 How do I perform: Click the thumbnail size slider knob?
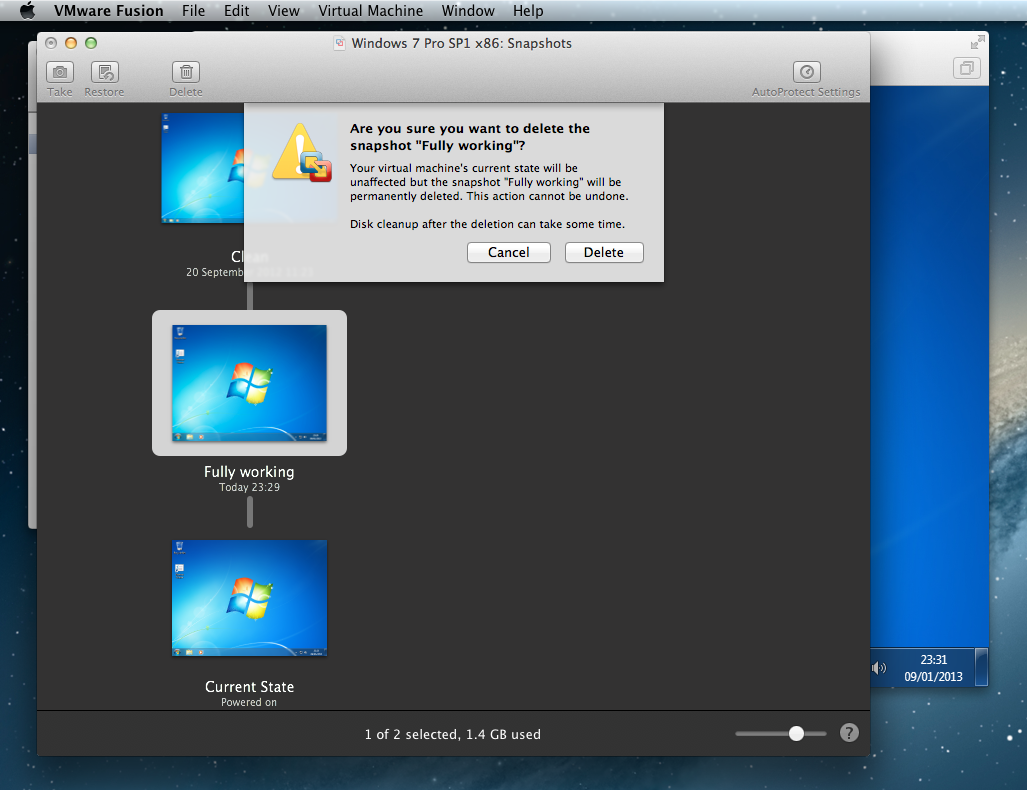(796, 733)
